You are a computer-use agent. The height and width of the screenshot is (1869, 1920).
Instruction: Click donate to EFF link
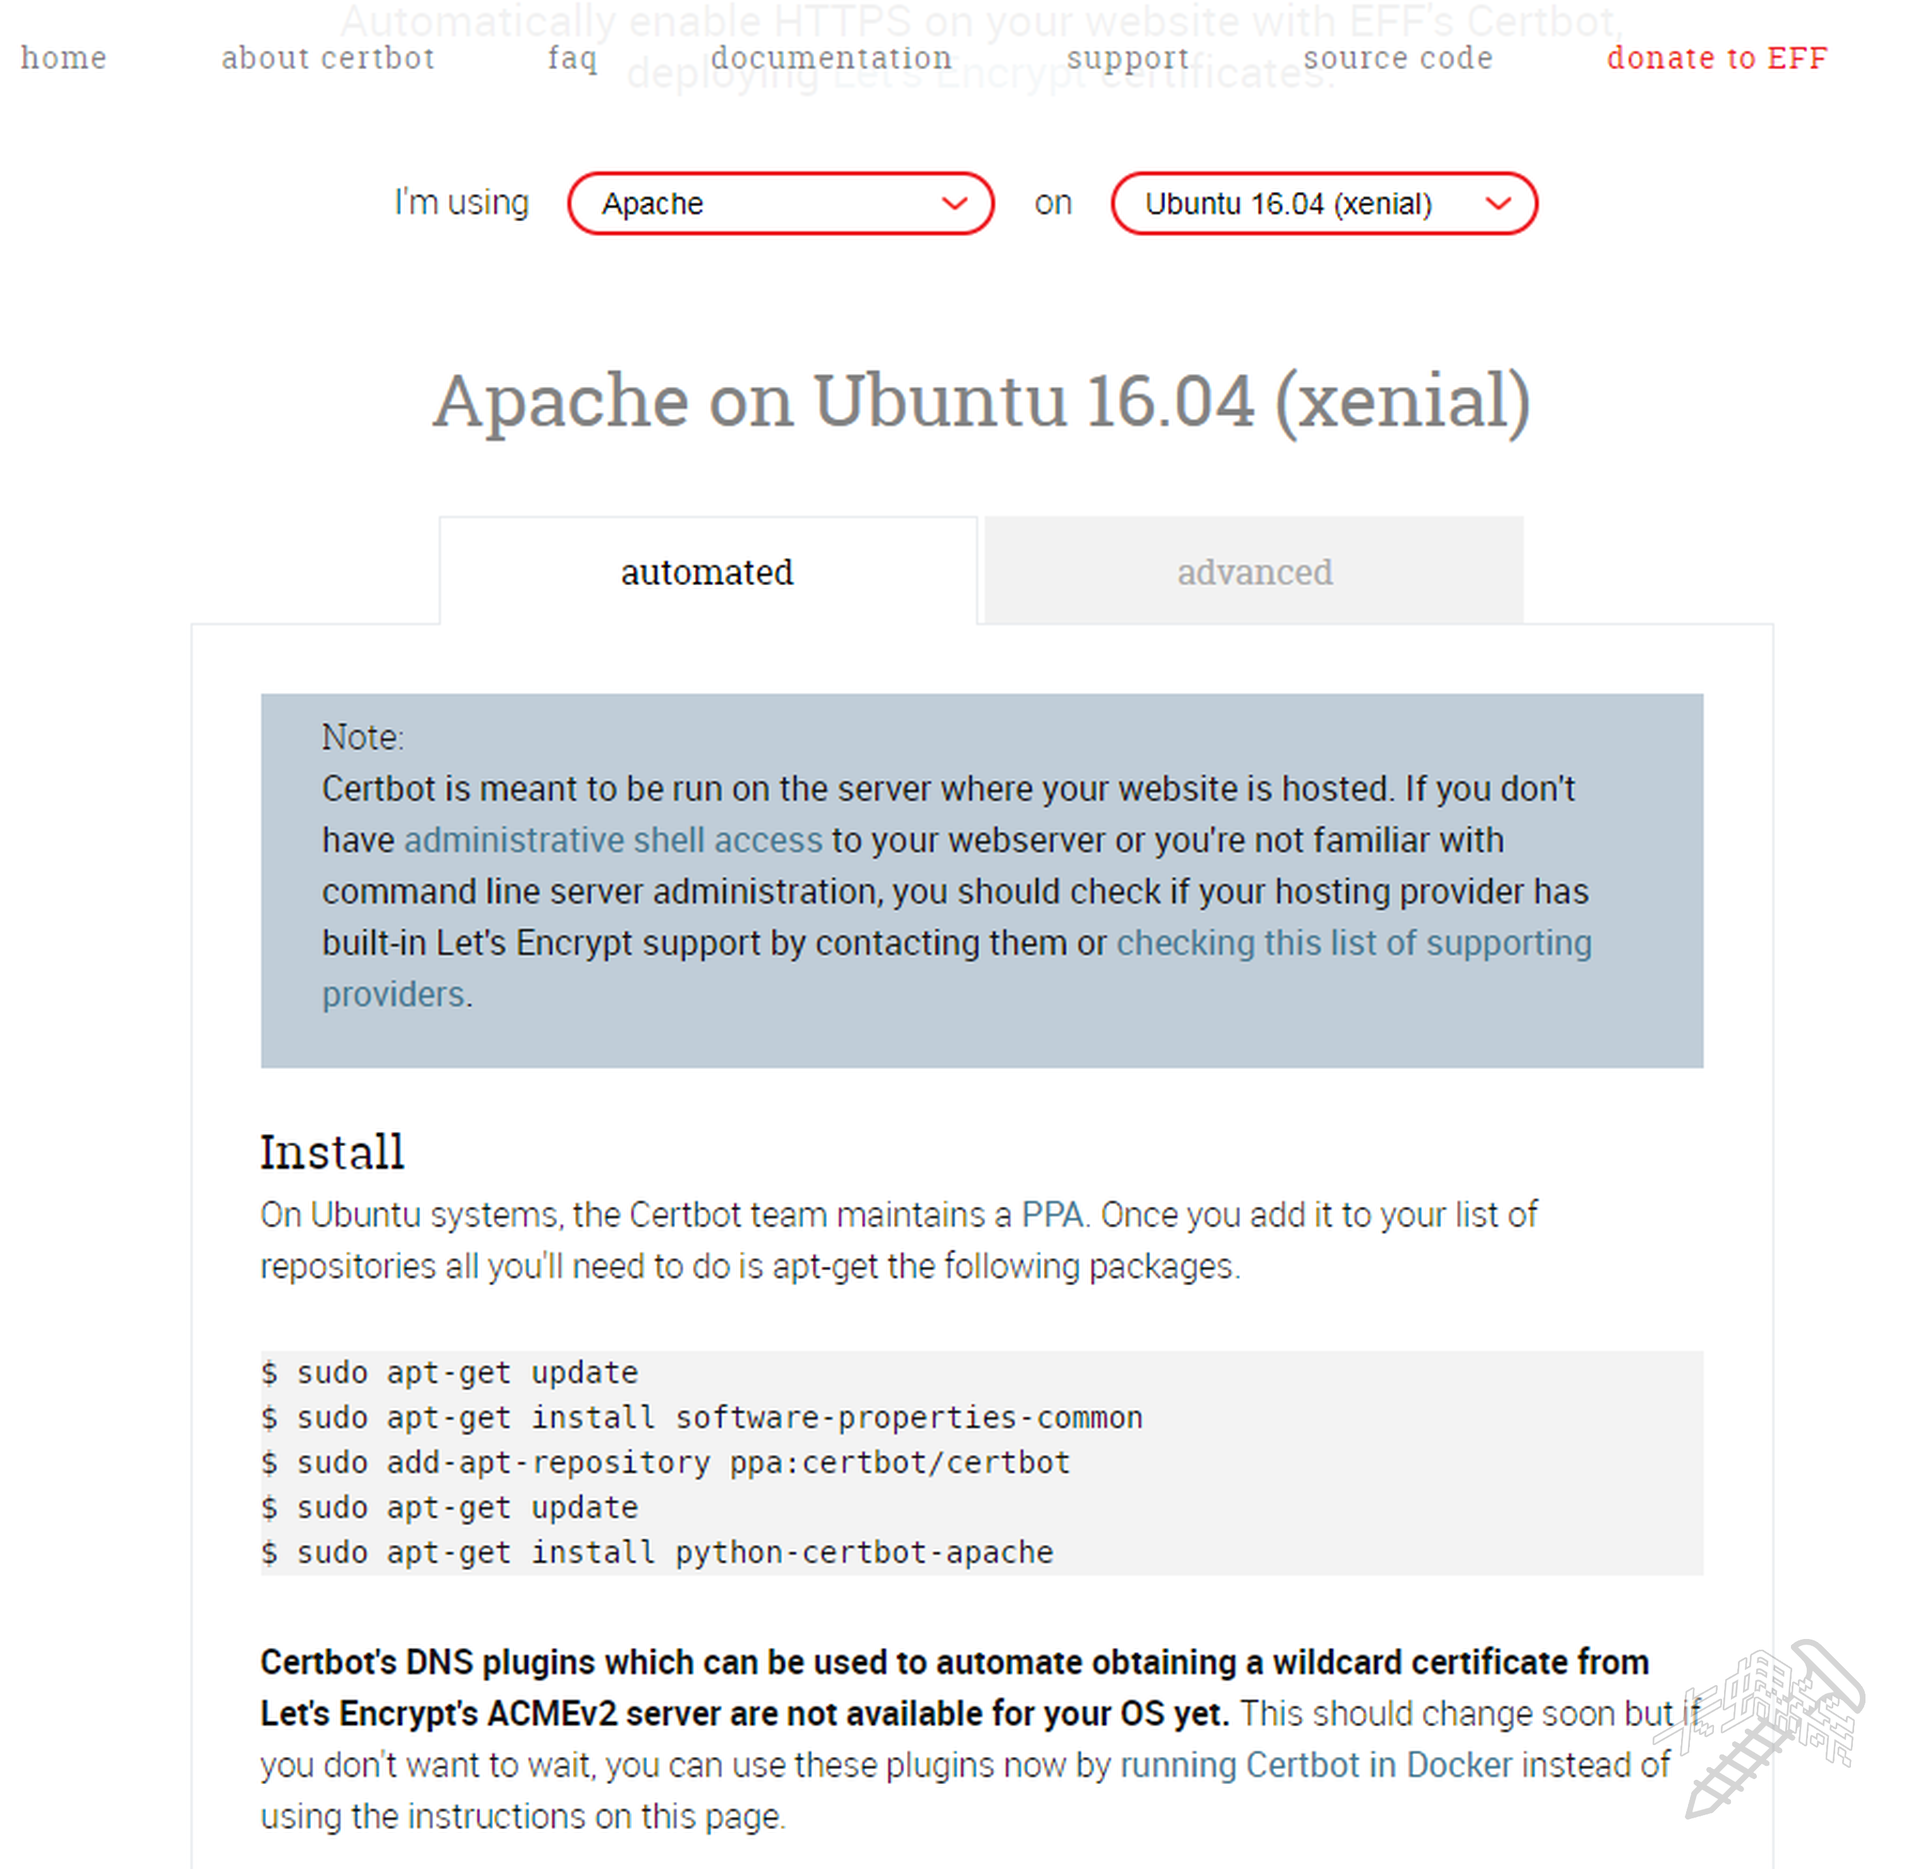click(x=1716, y=58)
